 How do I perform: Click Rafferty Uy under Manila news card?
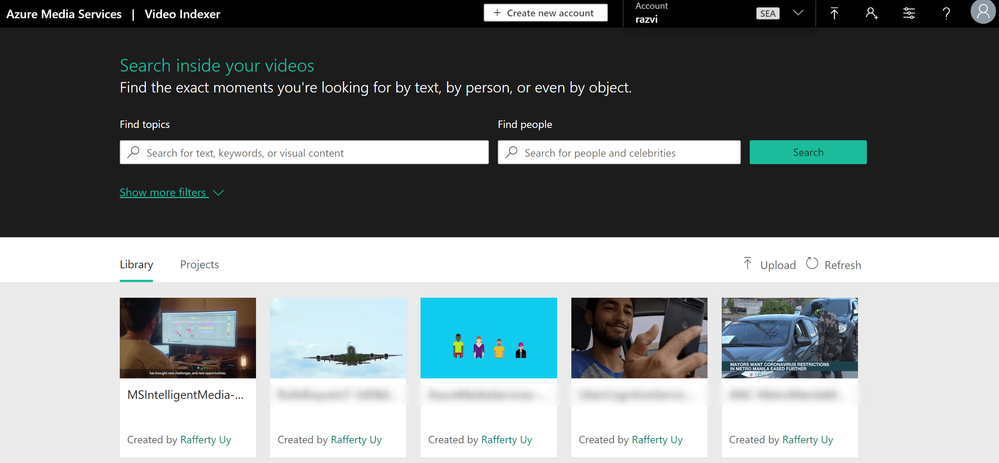point(807,439)
